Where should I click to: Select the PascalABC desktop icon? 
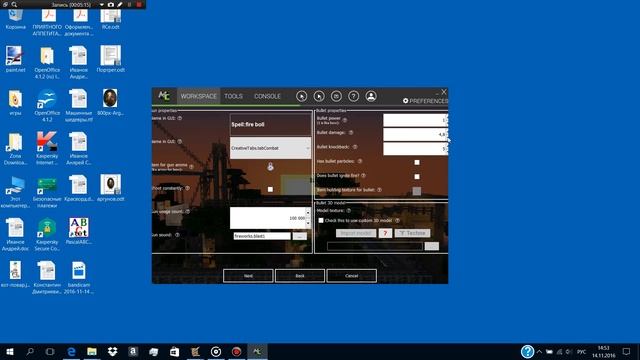click(x=79, y=231)
